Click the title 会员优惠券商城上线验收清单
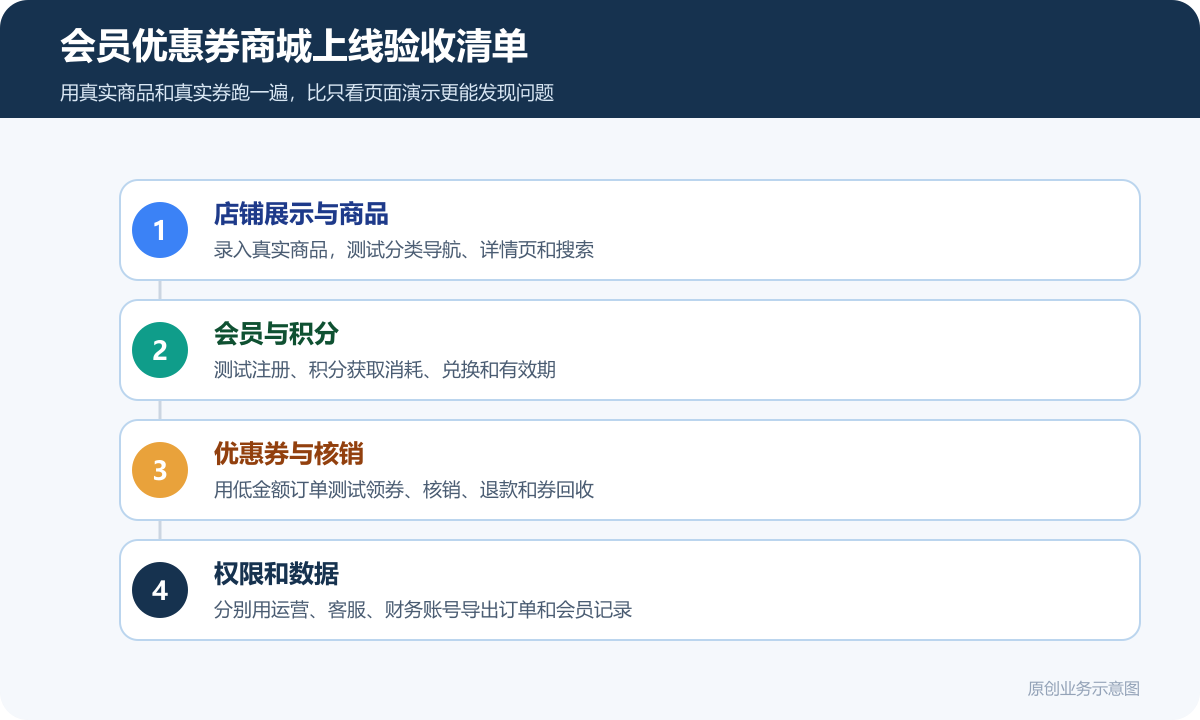This screenshot has height=720, width=1200. tap(294, 46)
